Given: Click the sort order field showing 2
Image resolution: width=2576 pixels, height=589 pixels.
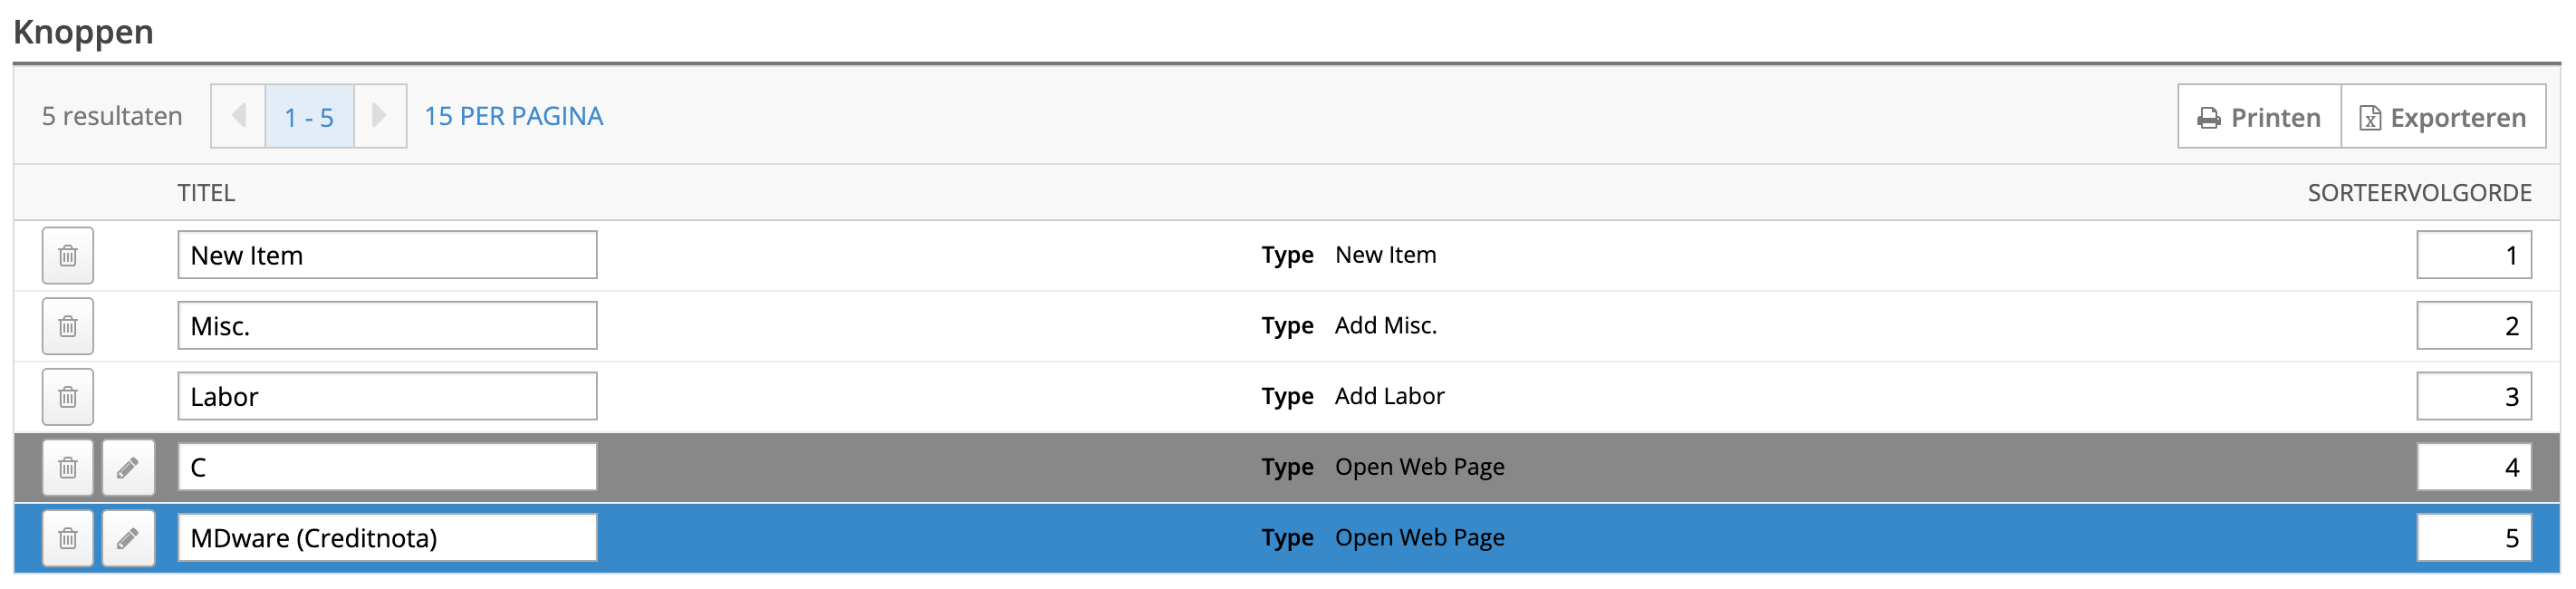Looking at the screenshot, I should click(2474, 326).
